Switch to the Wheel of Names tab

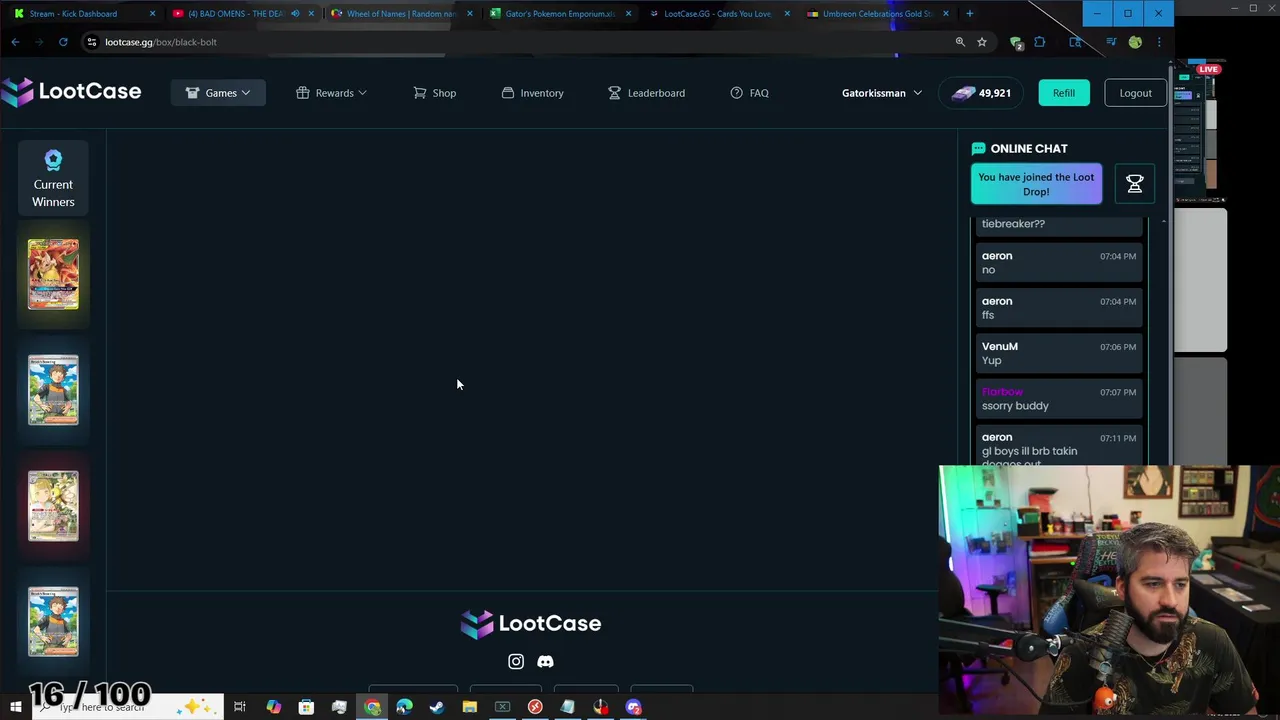(x=400, y=14)
